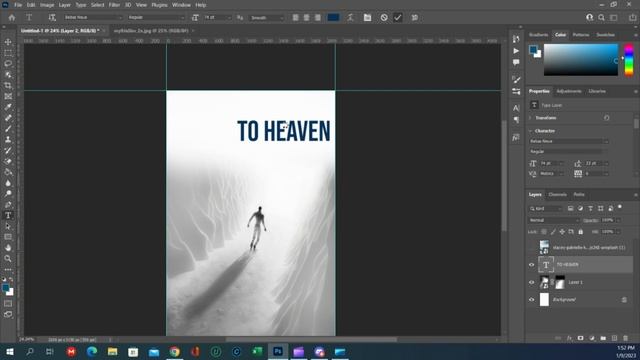This screenshot has width=640, height=360.
Task: Commit text edit with checkmark
Action: tap(398, 18)
